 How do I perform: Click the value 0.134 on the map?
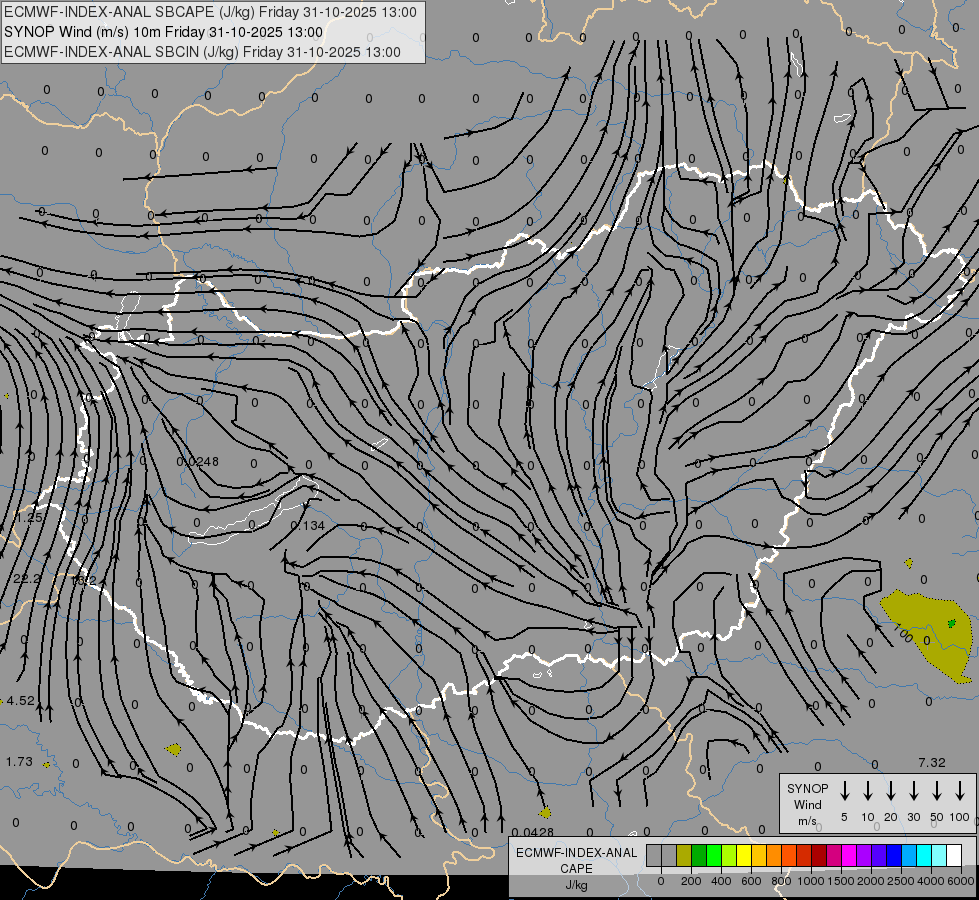tap(308, 526)
